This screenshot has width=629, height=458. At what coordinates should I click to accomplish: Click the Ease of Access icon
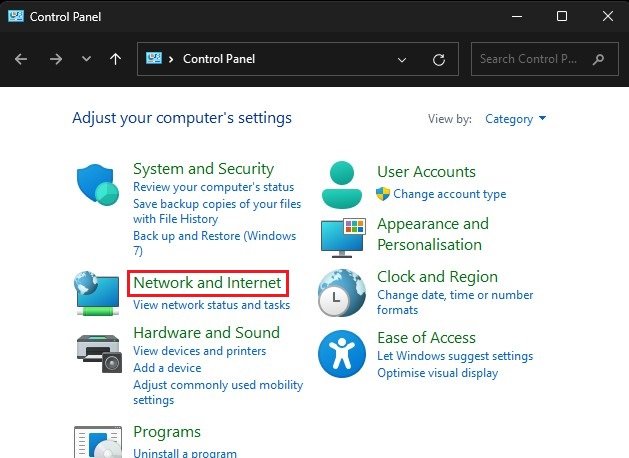[342, 353]
